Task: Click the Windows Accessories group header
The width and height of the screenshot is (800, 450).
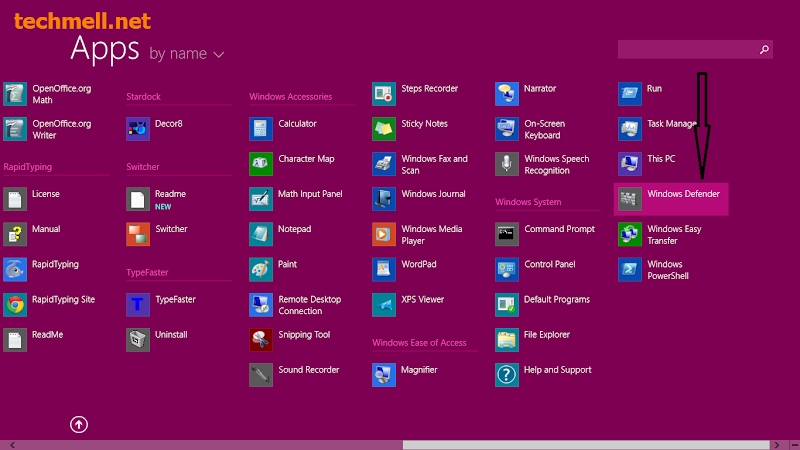Action: (290, 96)
